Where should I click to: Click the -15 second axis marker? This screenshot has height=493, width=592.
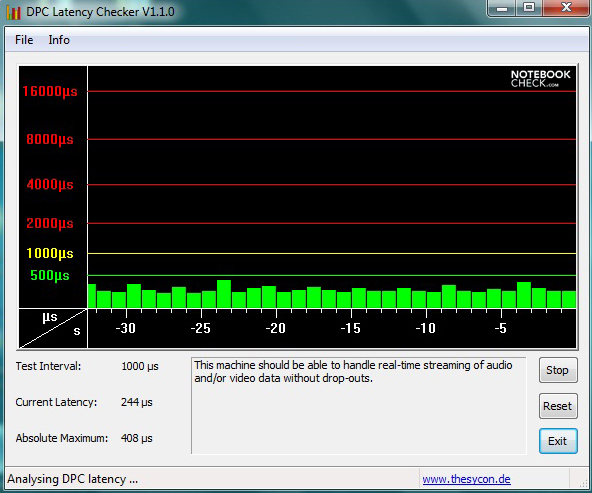351,328
